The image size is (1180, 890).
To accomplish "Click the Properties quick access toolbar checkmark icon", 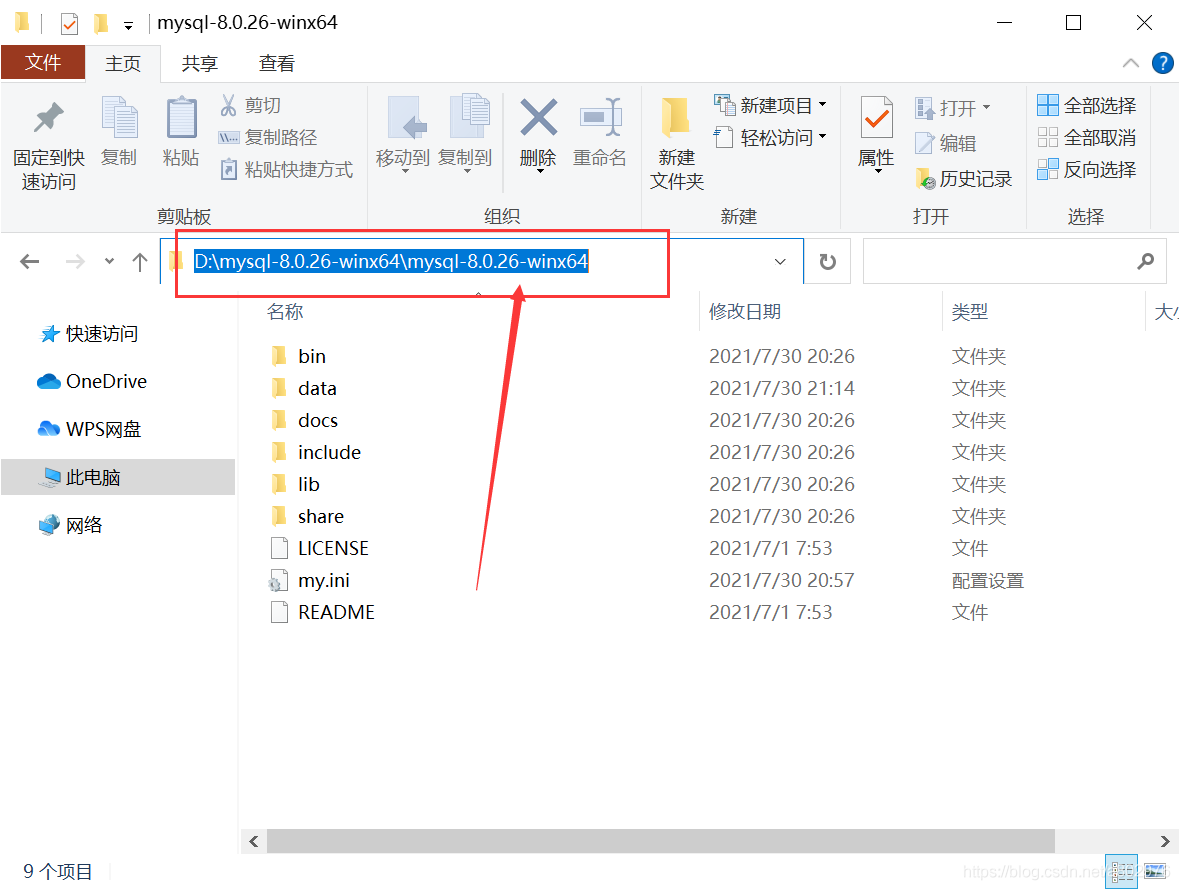I will point(69,24).
